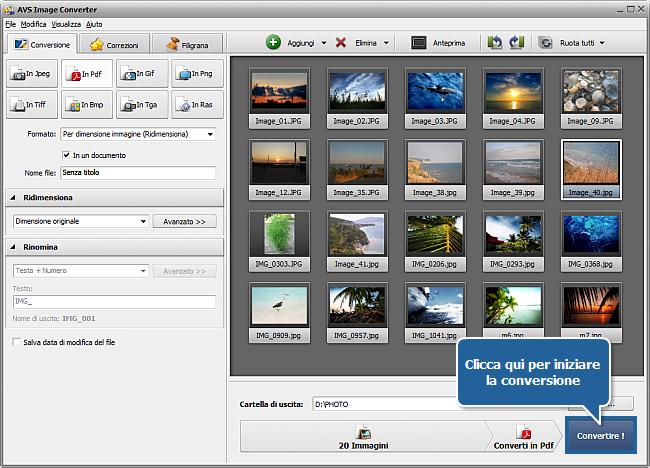The height and width of the screenshot is (468, 650).
Task: Click the rotate left icon in toolbar
Action: (x=495, y=43)
